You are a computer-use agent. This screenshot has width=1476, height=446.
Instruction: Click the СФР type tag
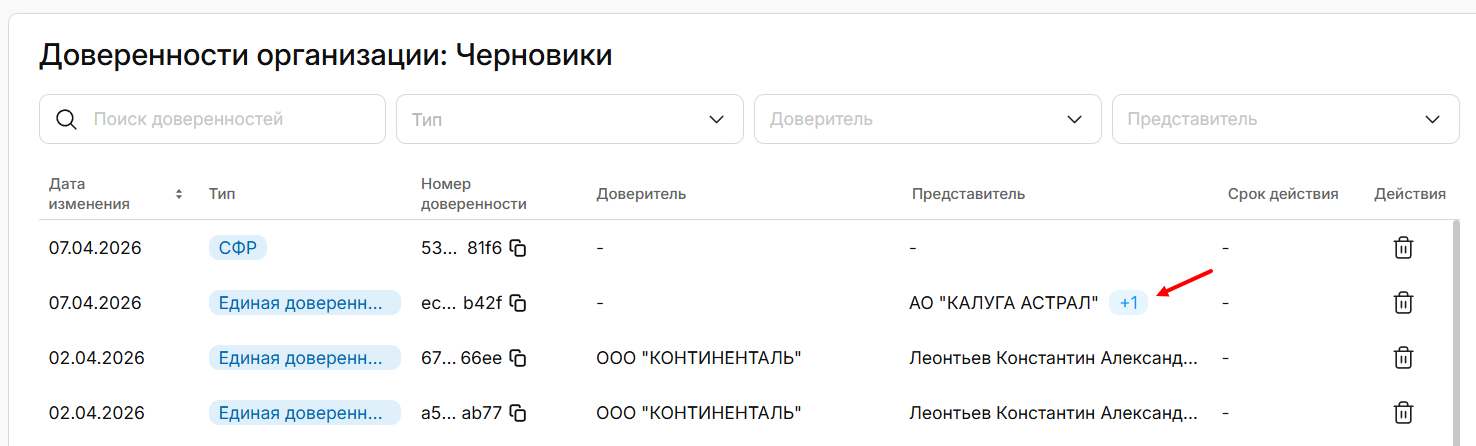click(237, 248)
